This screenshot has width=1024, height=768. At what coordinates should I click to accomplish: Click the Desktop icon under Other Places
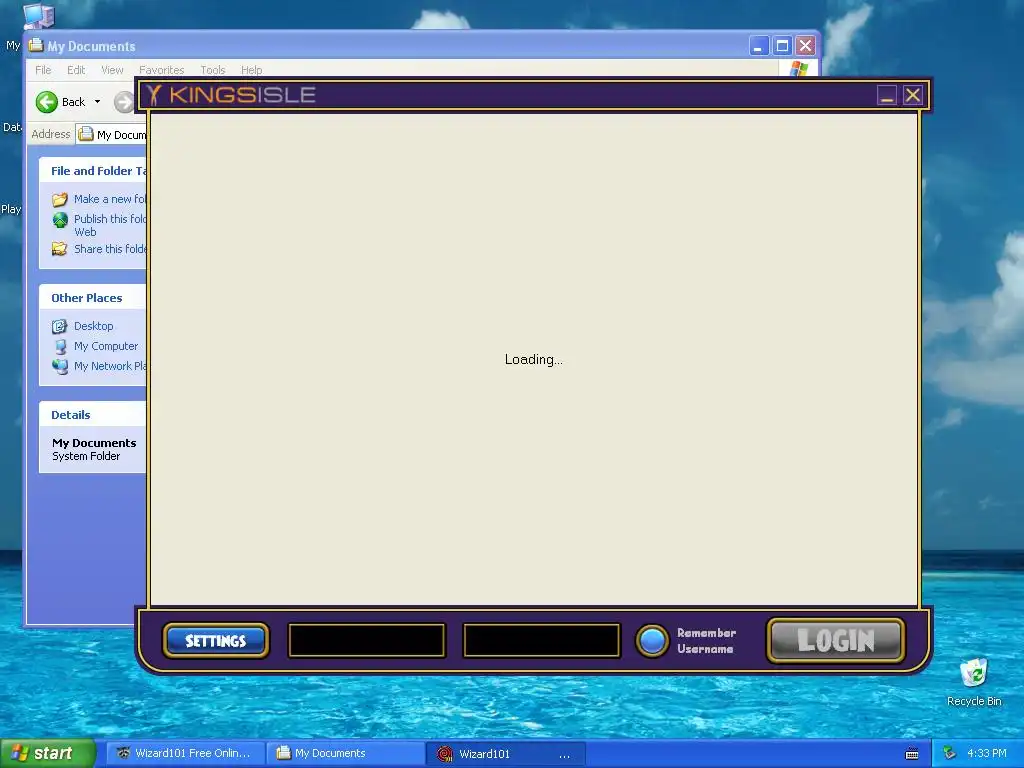click(60, 326)
